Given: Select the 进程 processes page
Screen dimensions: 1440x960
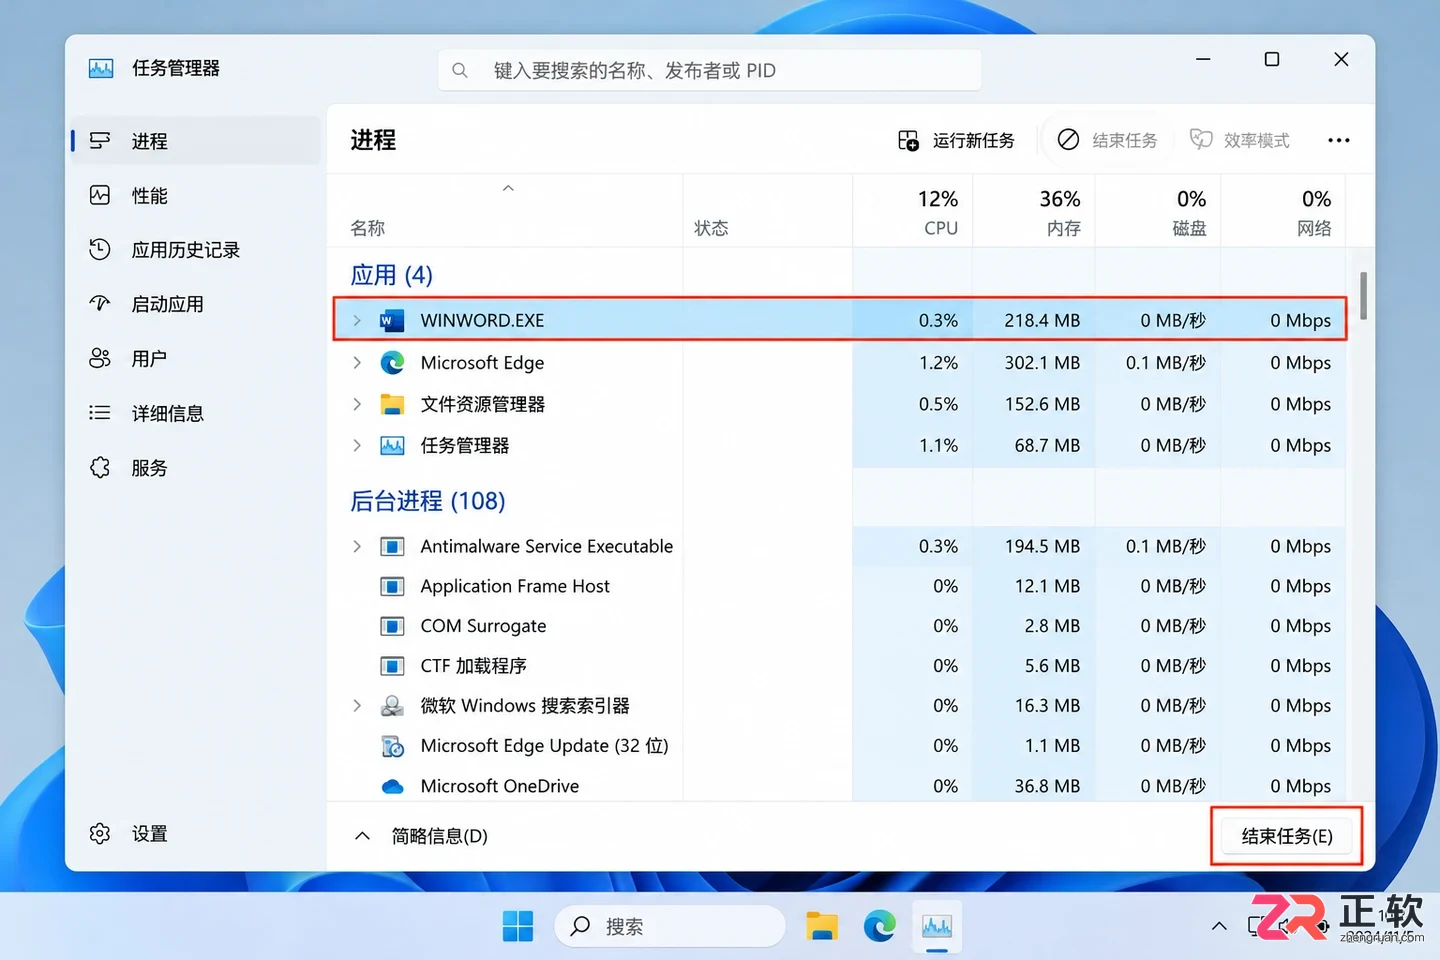Looking at the screenshot, I should pyautogui.click(x=195, y=141).
